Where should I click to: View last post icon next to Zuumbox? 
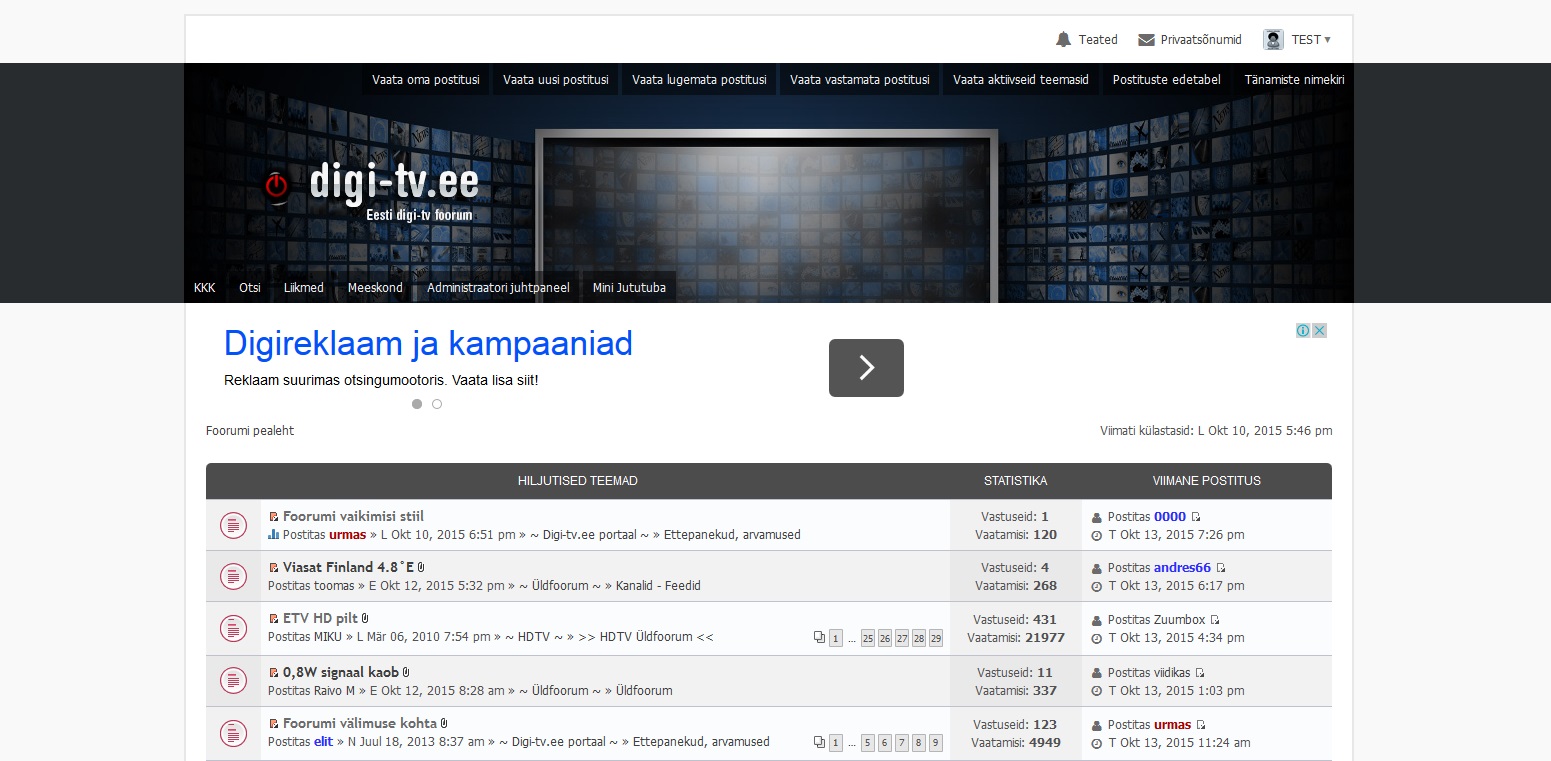(x=1215, y=620)
